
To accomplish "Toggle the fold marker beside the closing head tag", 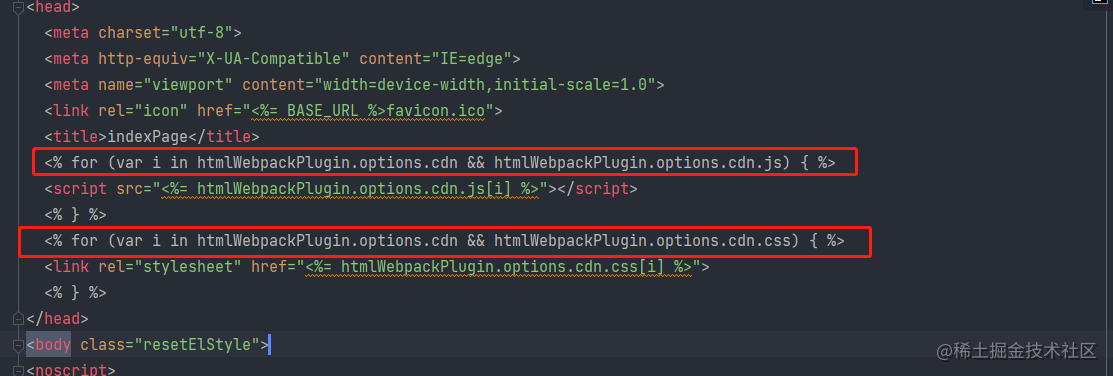I will coord(18,319).
